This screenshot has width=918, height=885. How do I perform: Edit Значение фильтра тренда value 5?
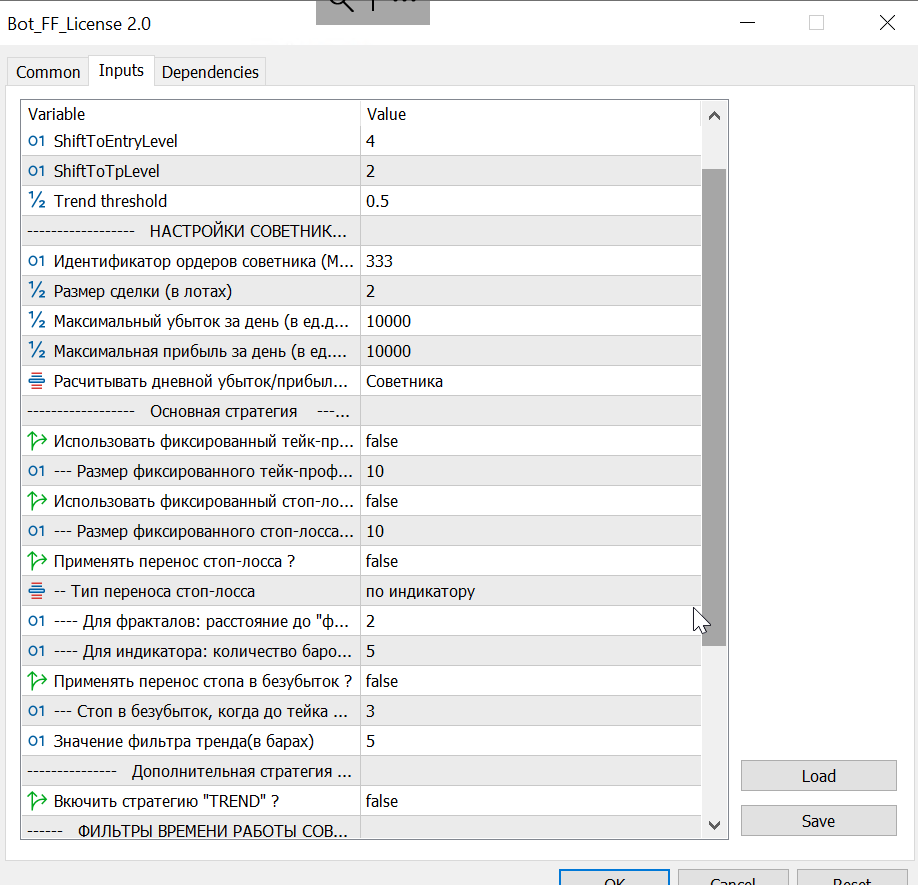[x=530, y=741]
